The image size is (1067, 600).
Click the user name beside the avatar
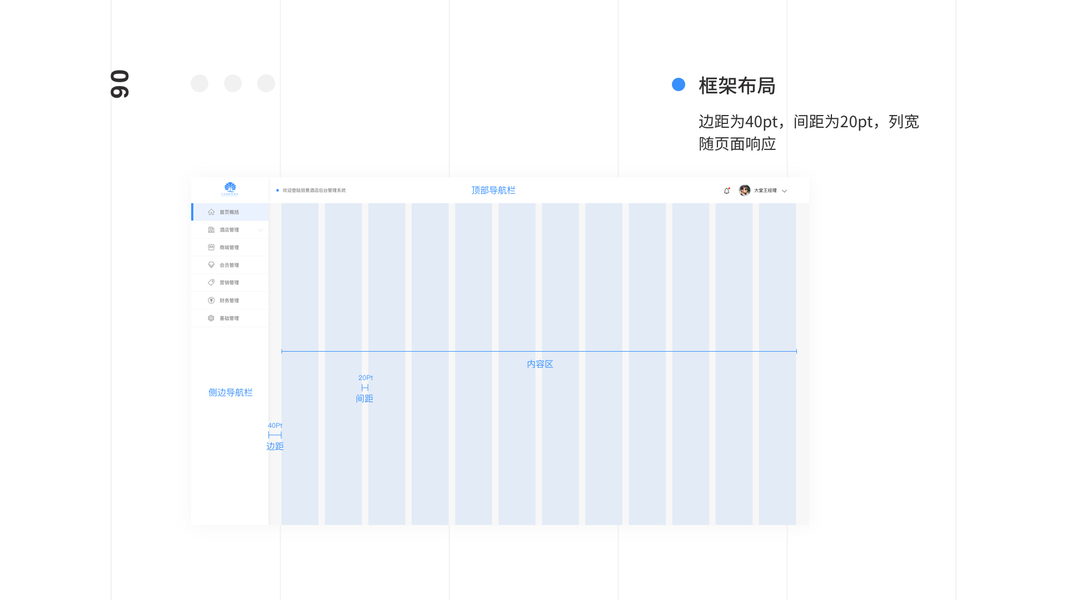click(765, 190)
